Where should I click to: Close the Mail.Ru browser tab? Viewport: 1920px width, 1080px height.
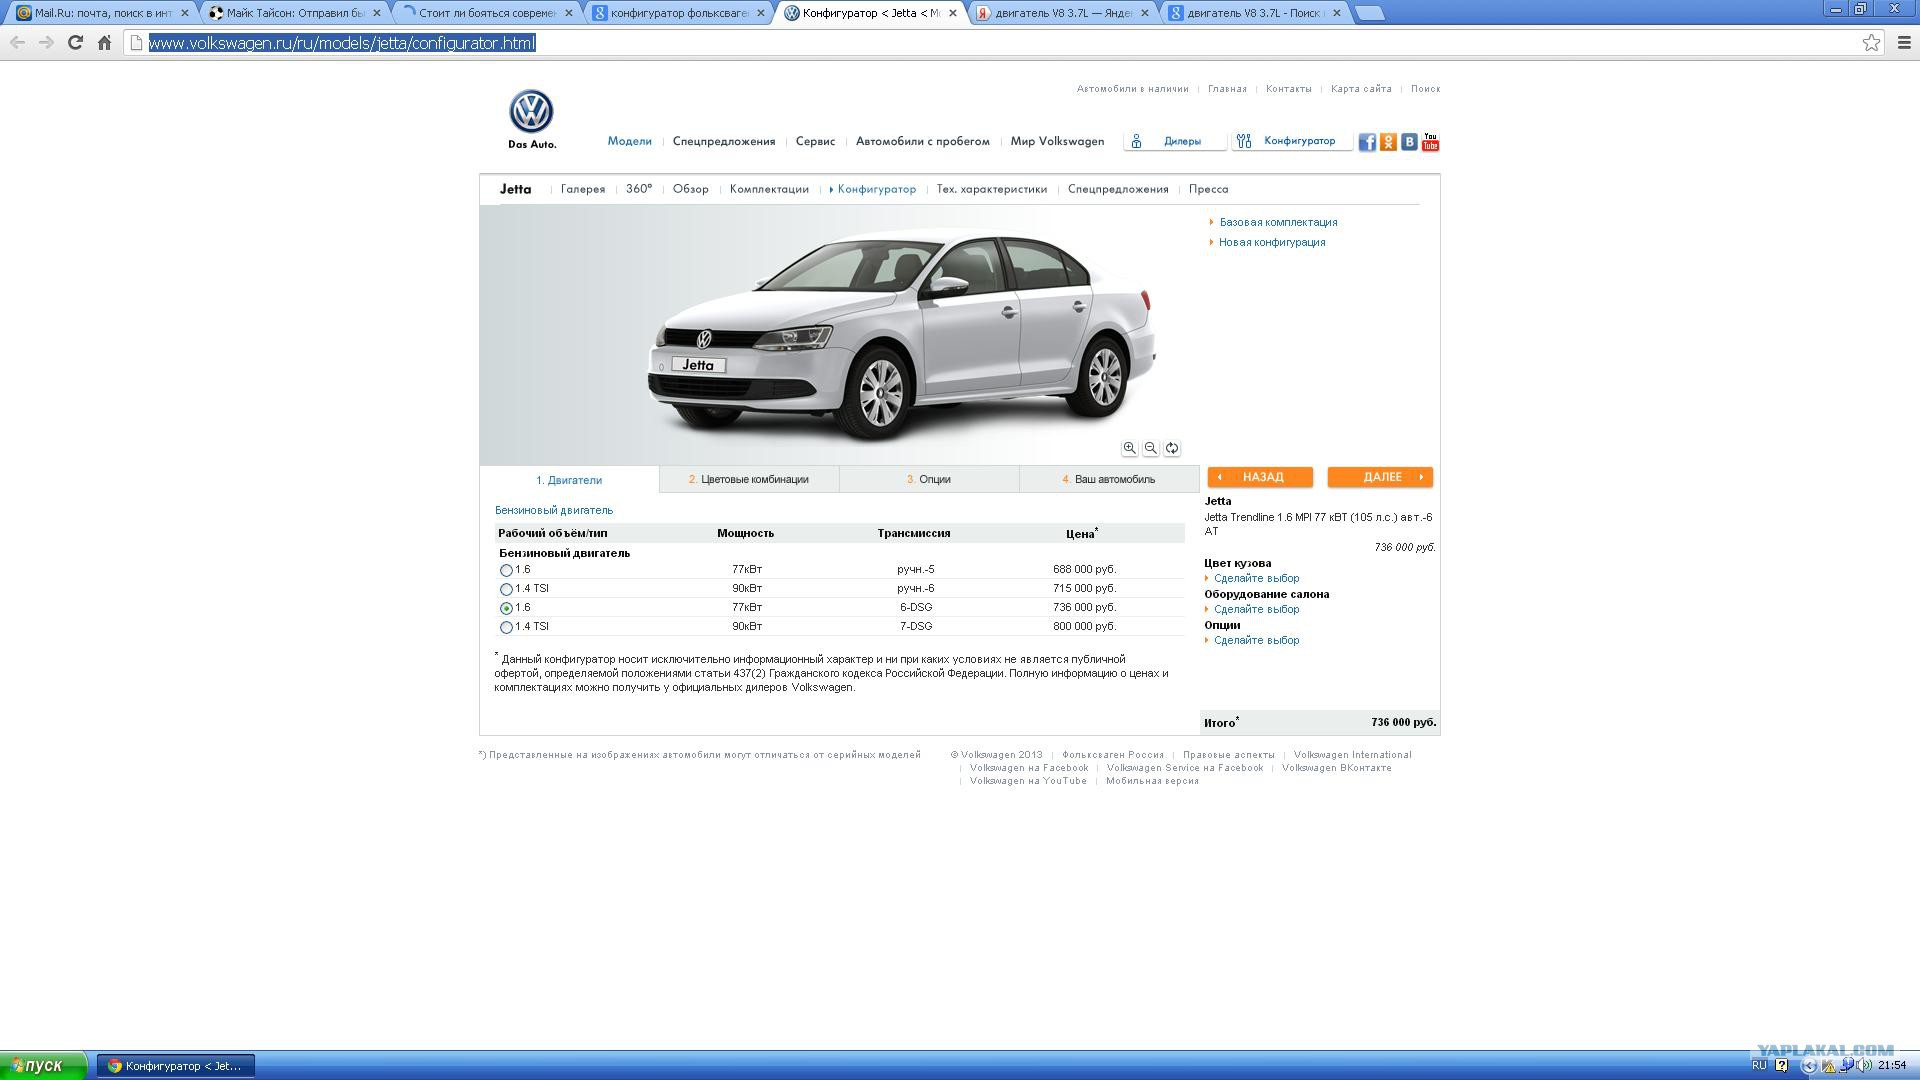184,13
